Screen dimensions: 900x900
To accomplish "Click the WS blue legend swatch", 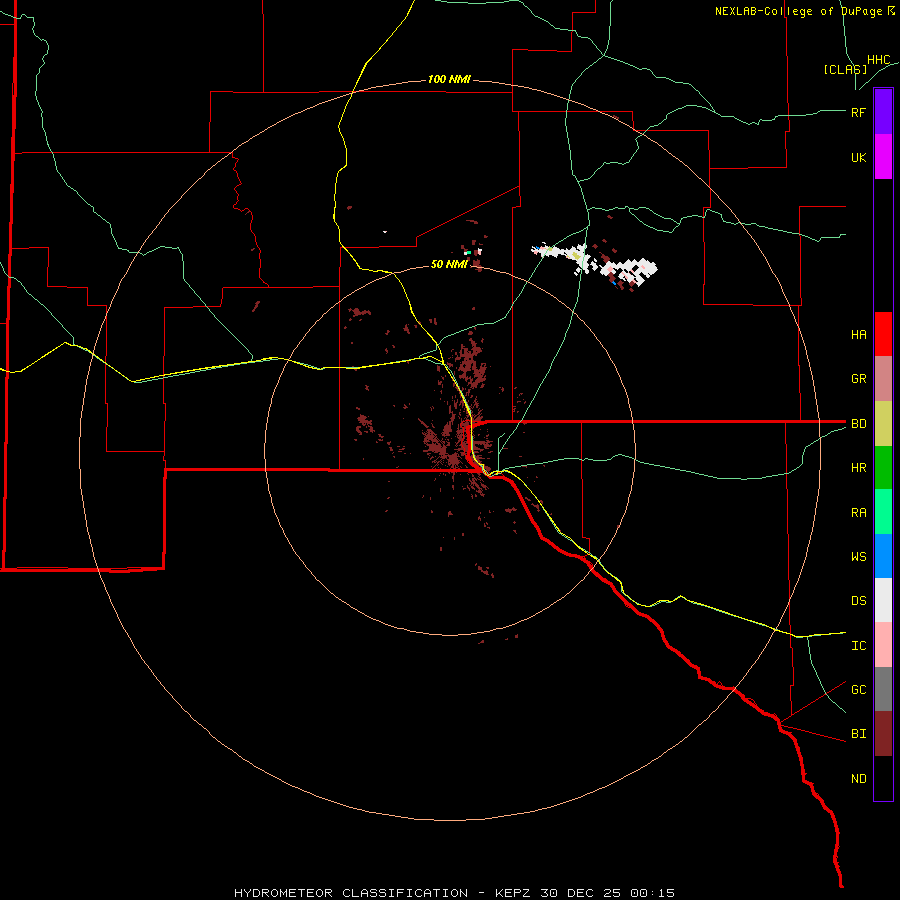I will coord(883,556).
